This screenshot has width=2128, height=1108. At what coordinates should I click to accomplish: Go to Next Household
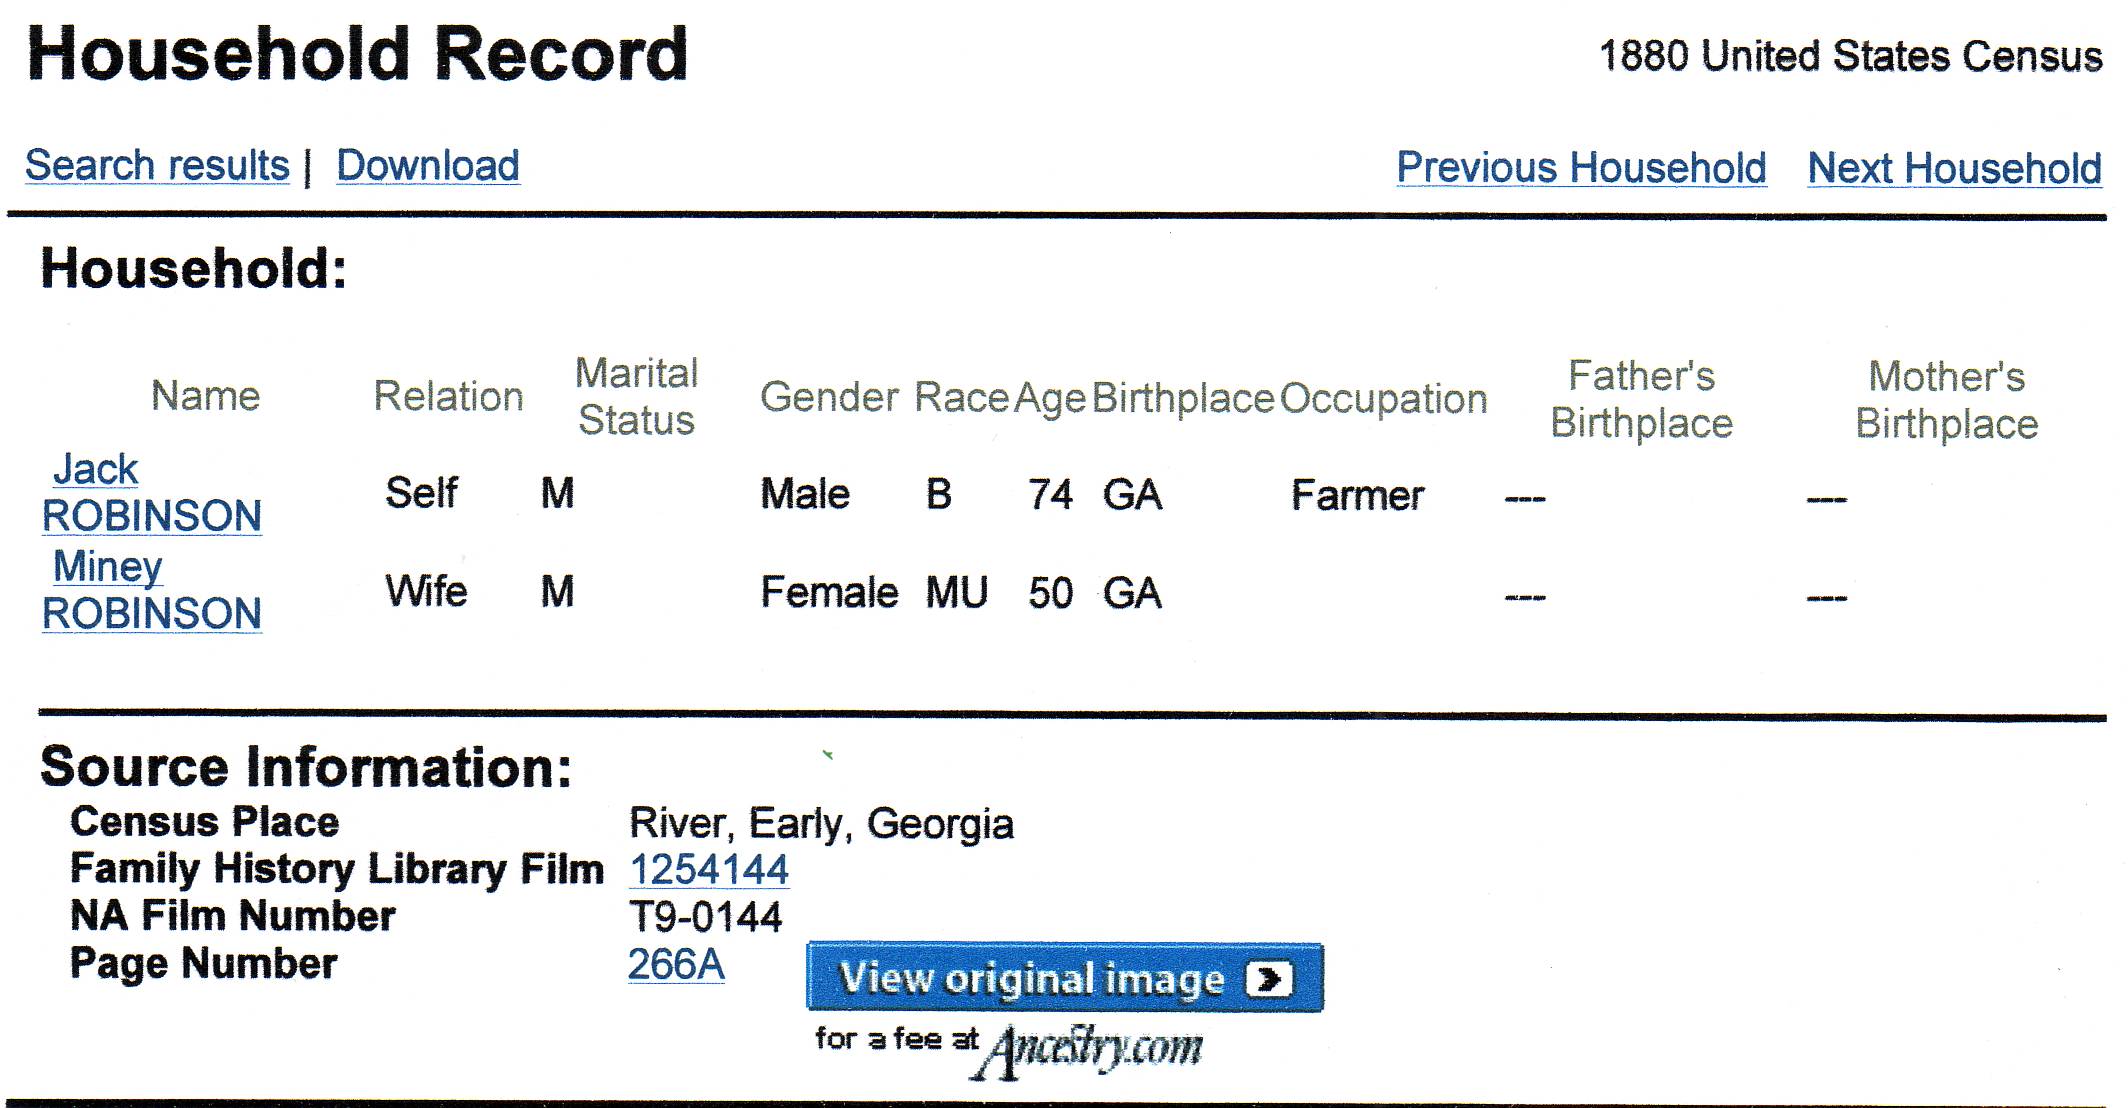[1954, 168]
